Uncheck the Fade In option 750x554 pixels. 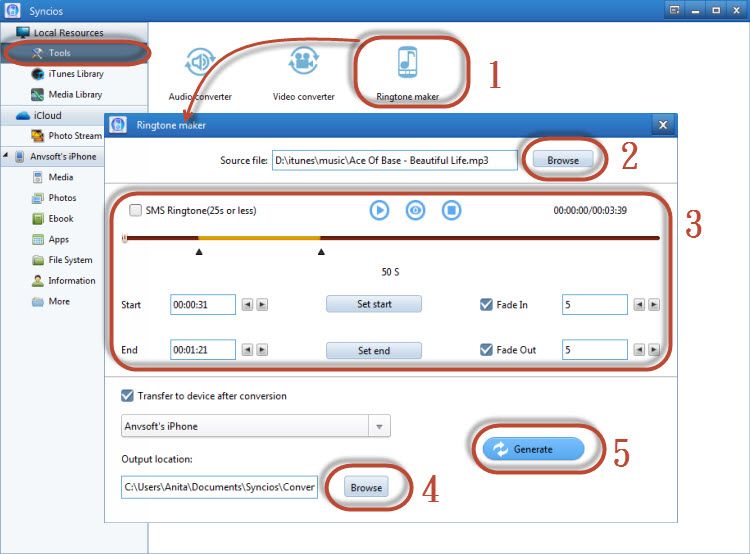[x=486, y=305]
